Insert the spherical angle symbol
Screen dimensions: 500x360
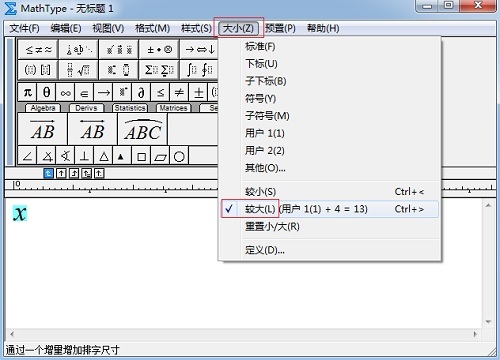66,156
